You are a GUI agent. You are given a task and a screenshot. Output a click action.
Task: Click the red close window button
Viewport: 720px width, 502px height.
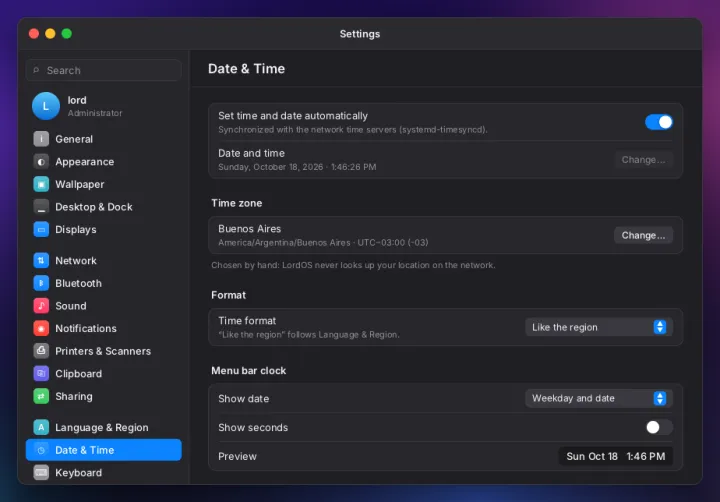click(34, 34)
